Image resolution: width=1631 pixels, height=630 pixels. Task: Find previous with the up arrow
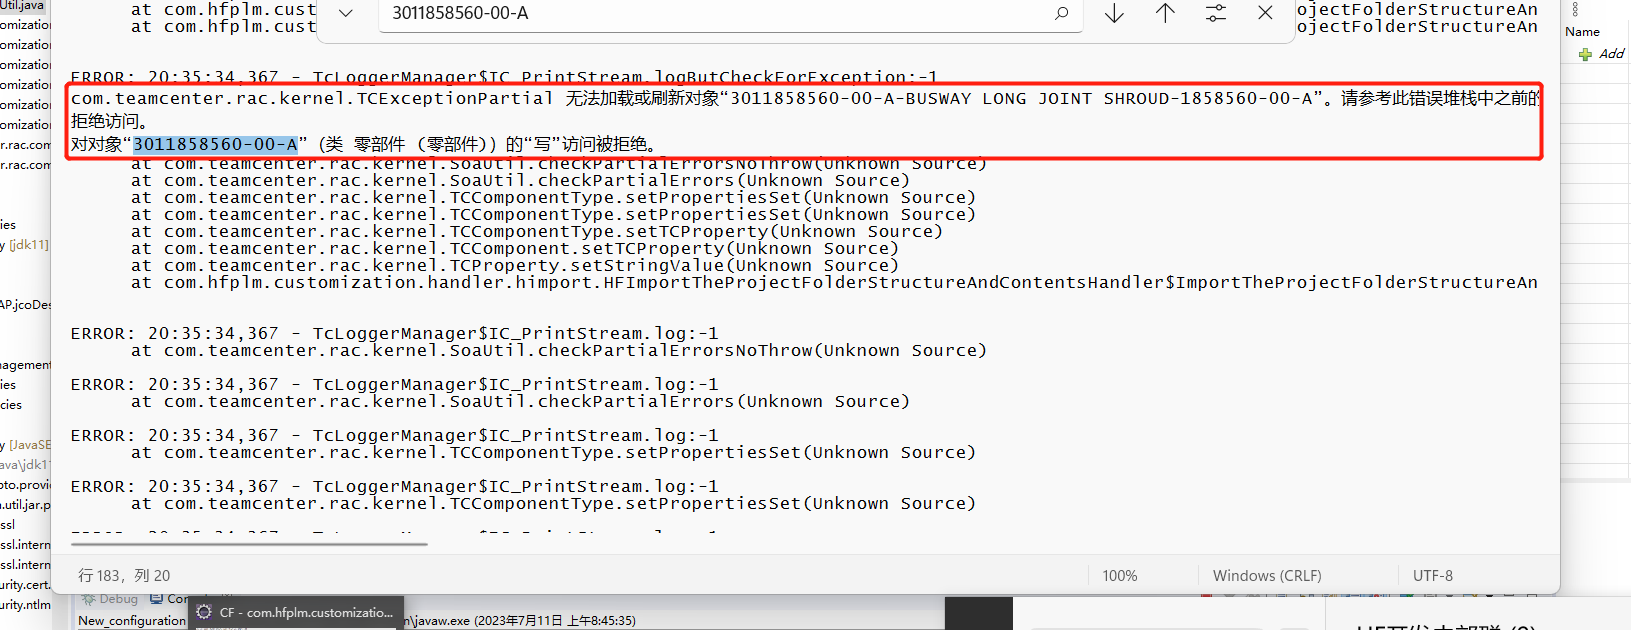coord(1165,13)
